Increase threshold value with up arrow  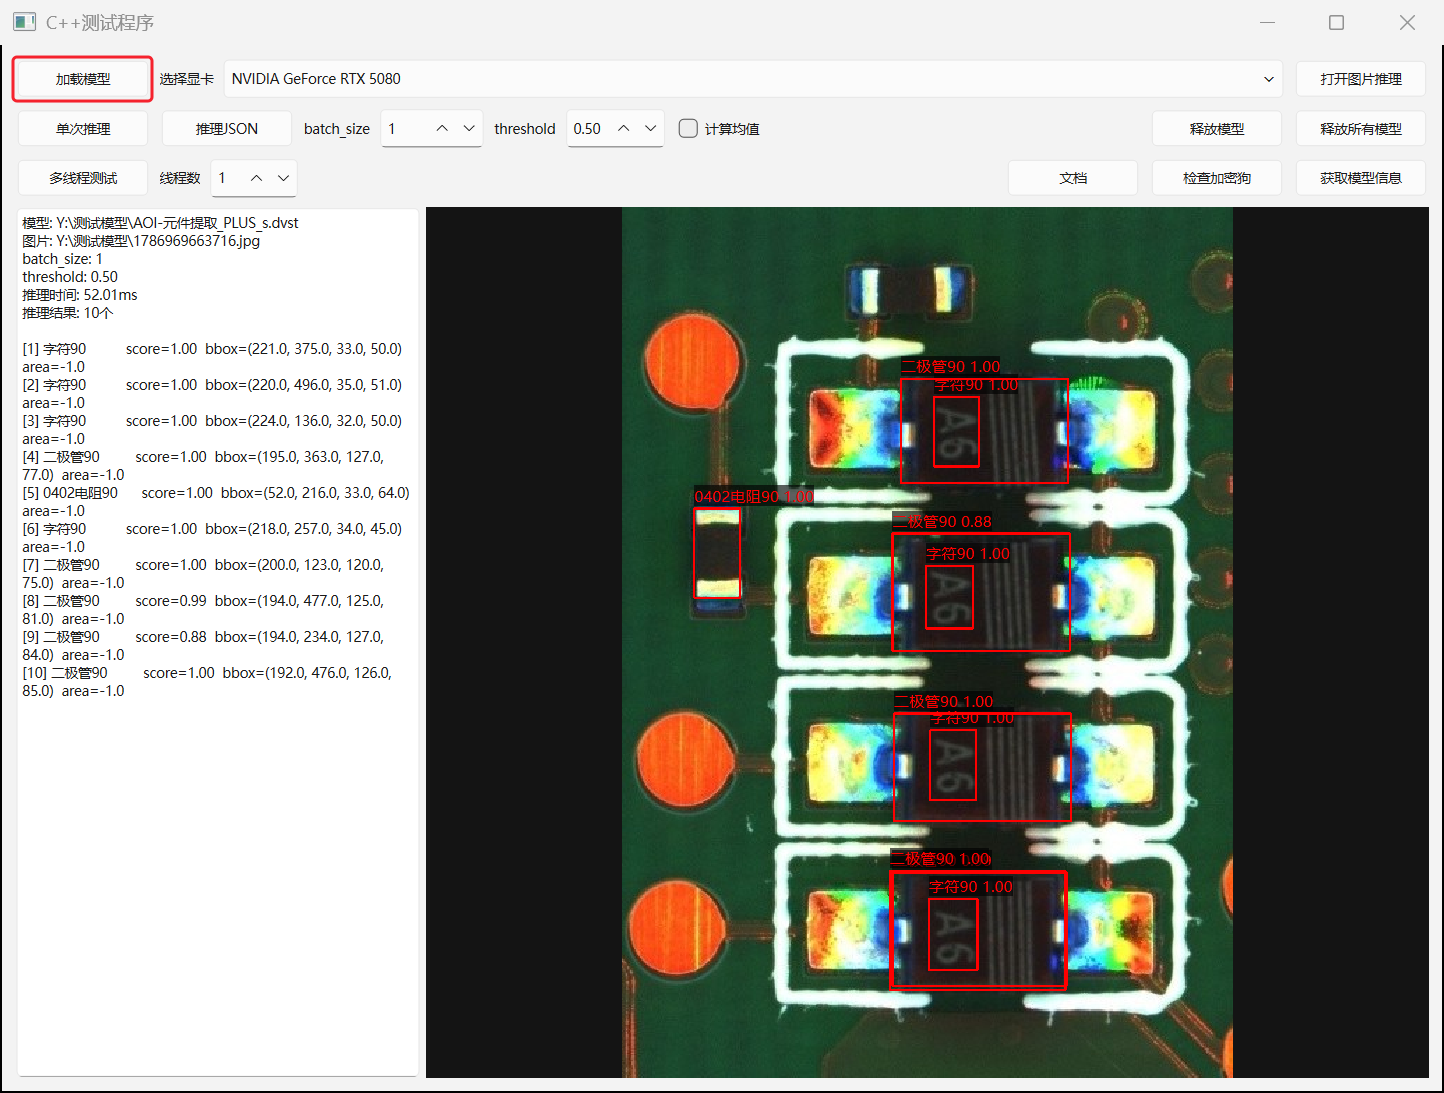[x=624, y=129]
